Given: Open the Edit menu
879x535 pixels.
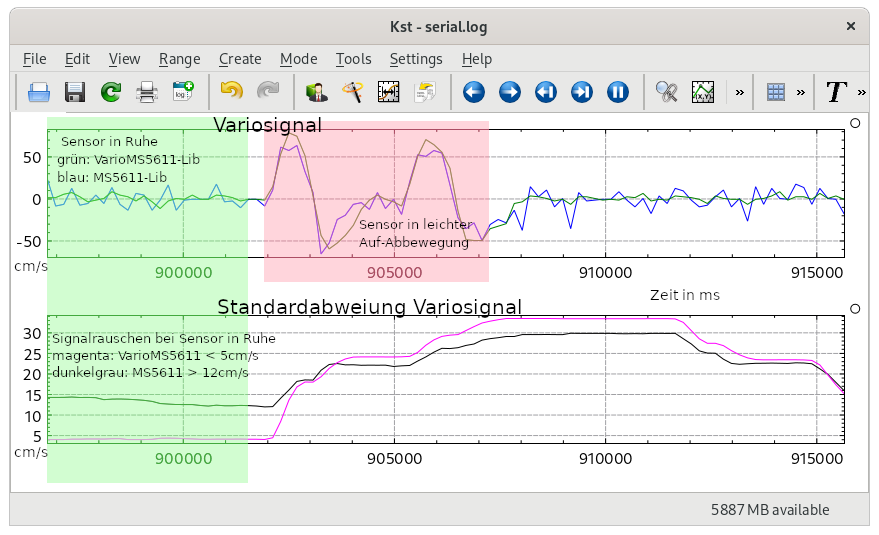Looking at the screenshot, I should pyautogui.click(x=77, y=59).
